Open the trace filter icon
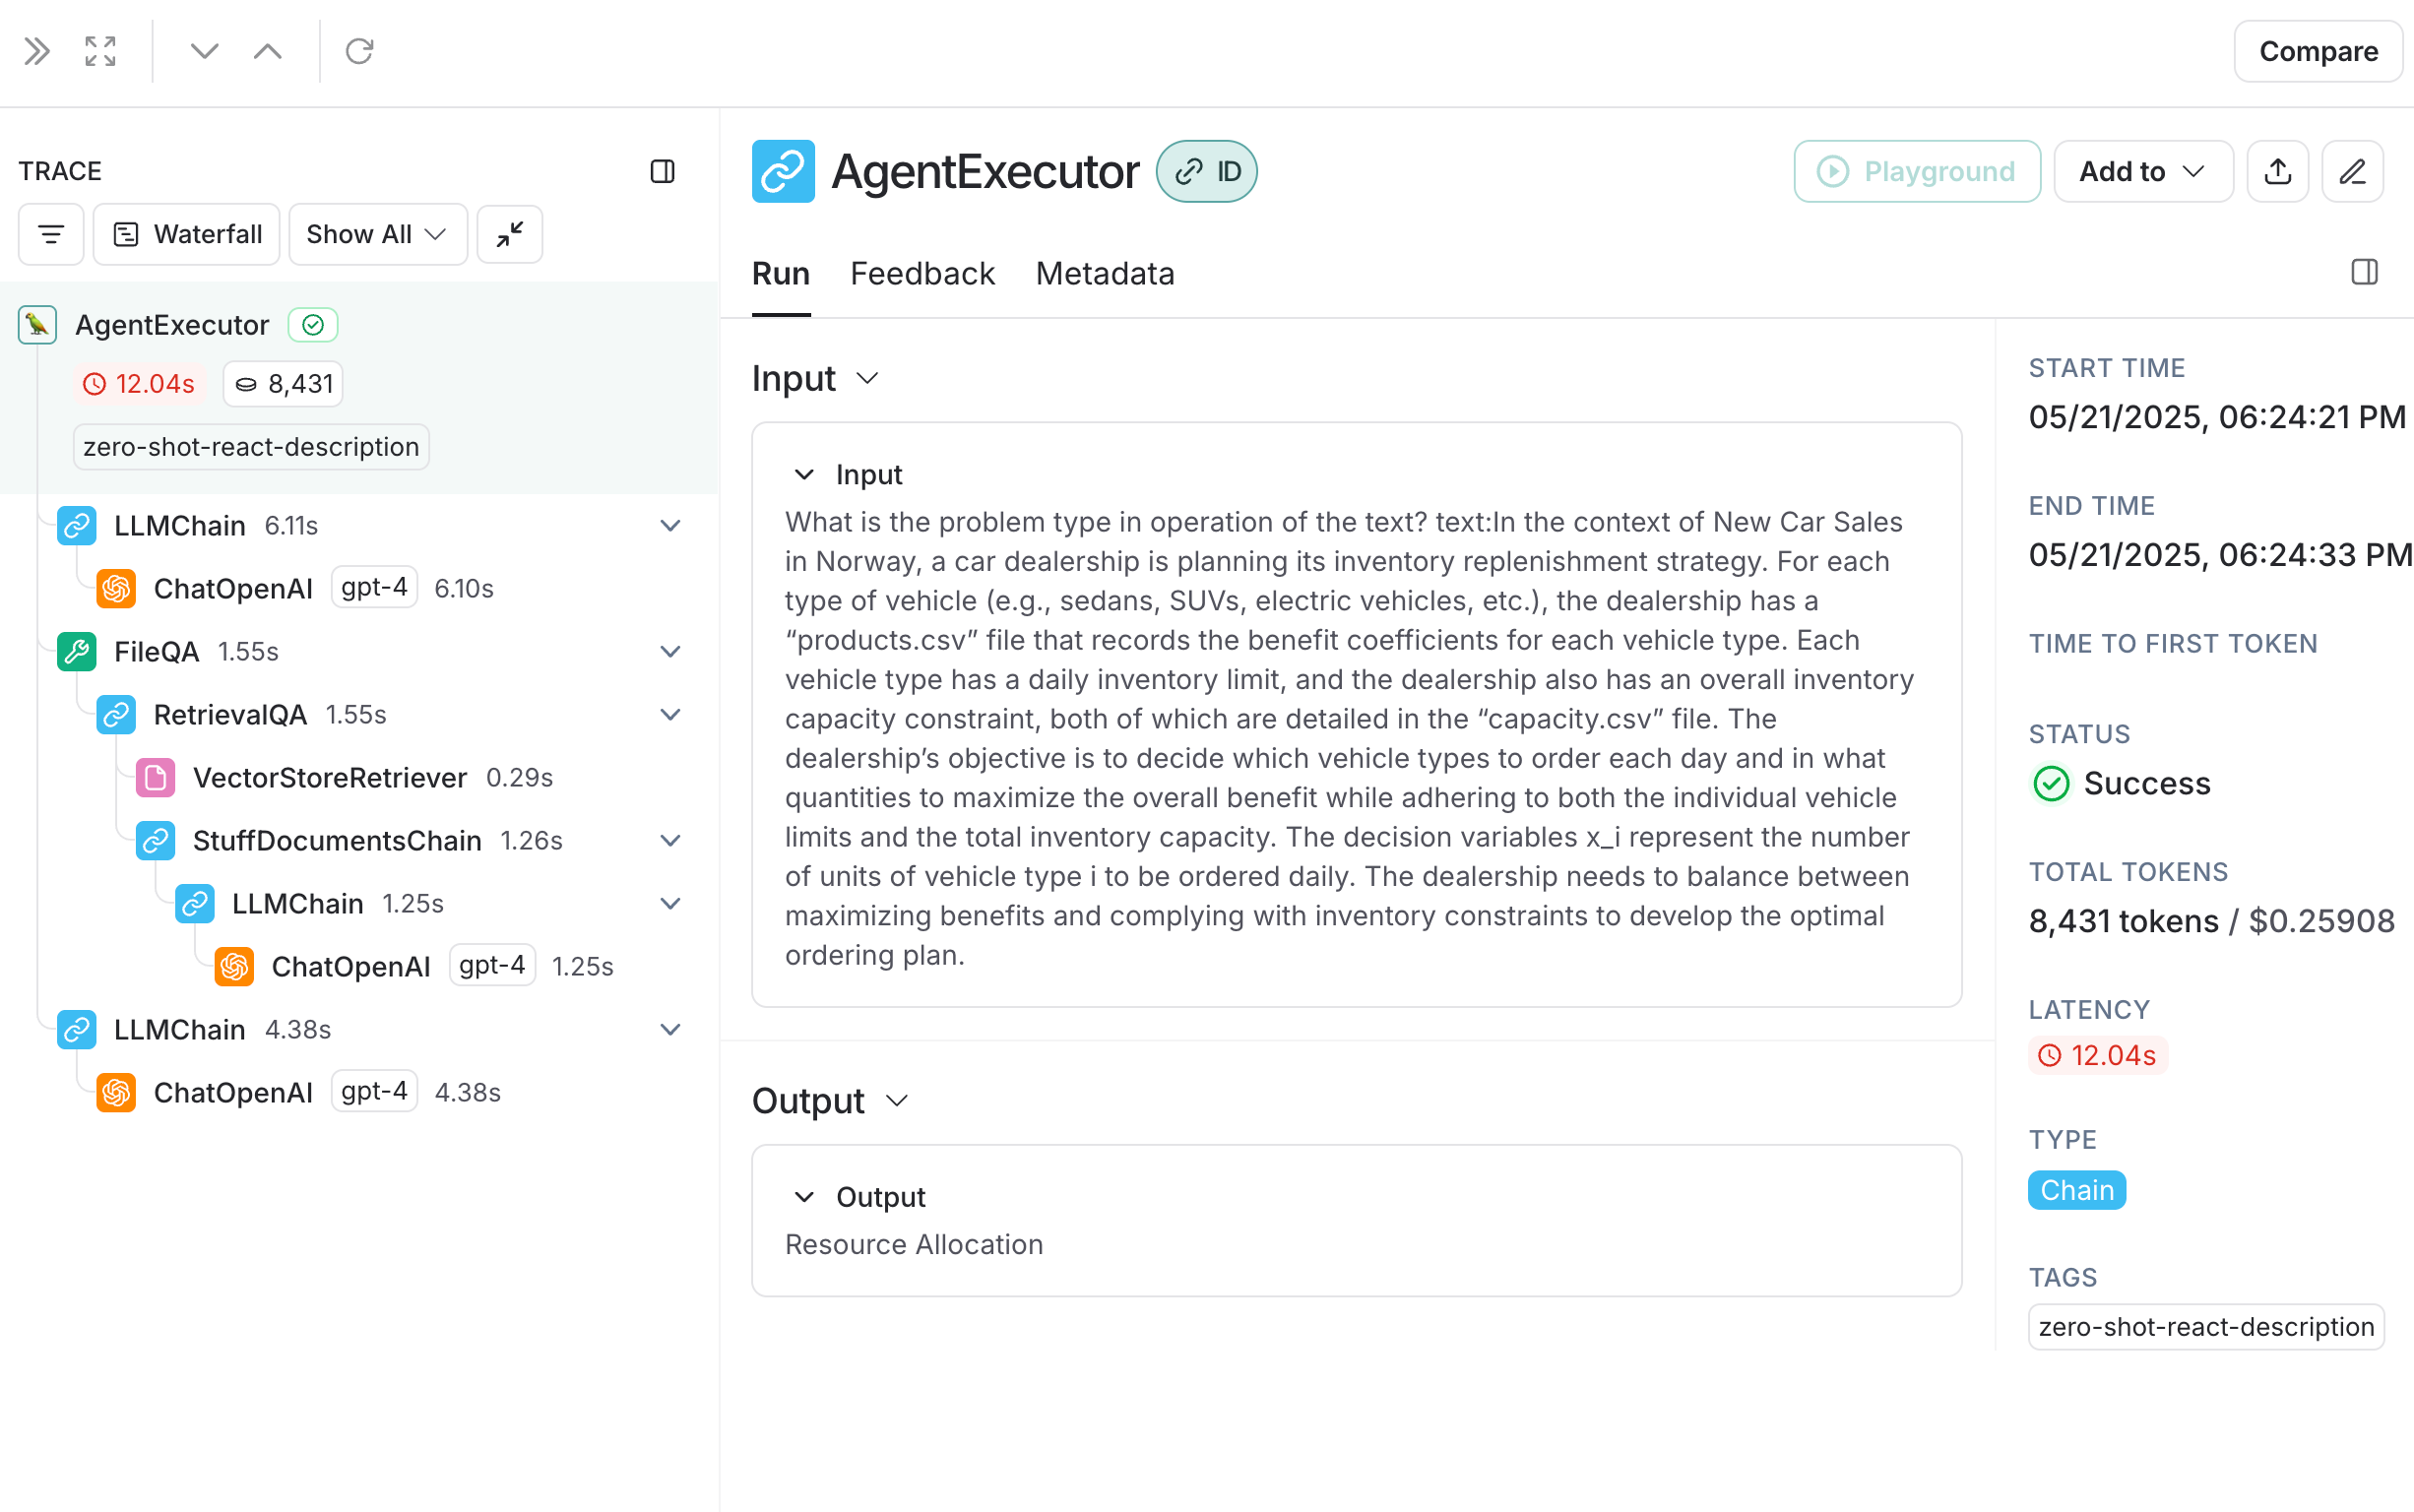This screenshot has width=2414, height=1512. pyautogui.click(x=51, y=234)
